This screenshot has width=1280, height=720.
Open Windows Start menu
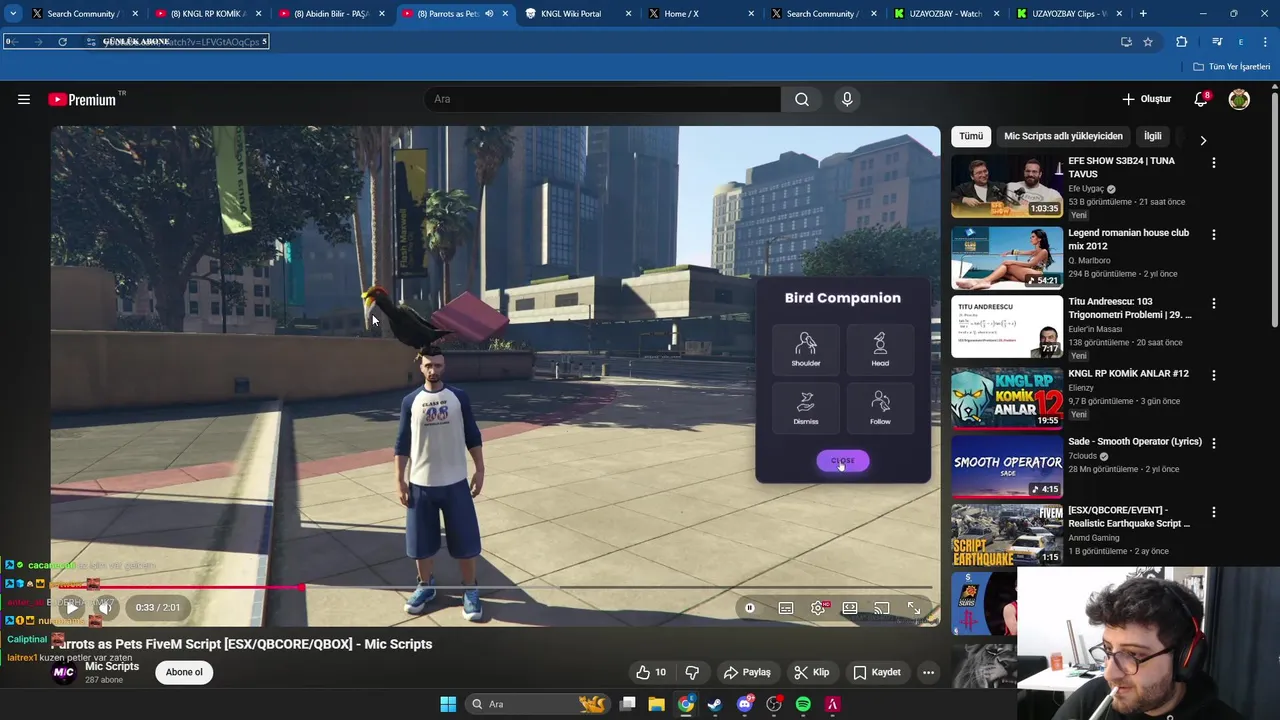pyautogui.click(x=448, y=704)
